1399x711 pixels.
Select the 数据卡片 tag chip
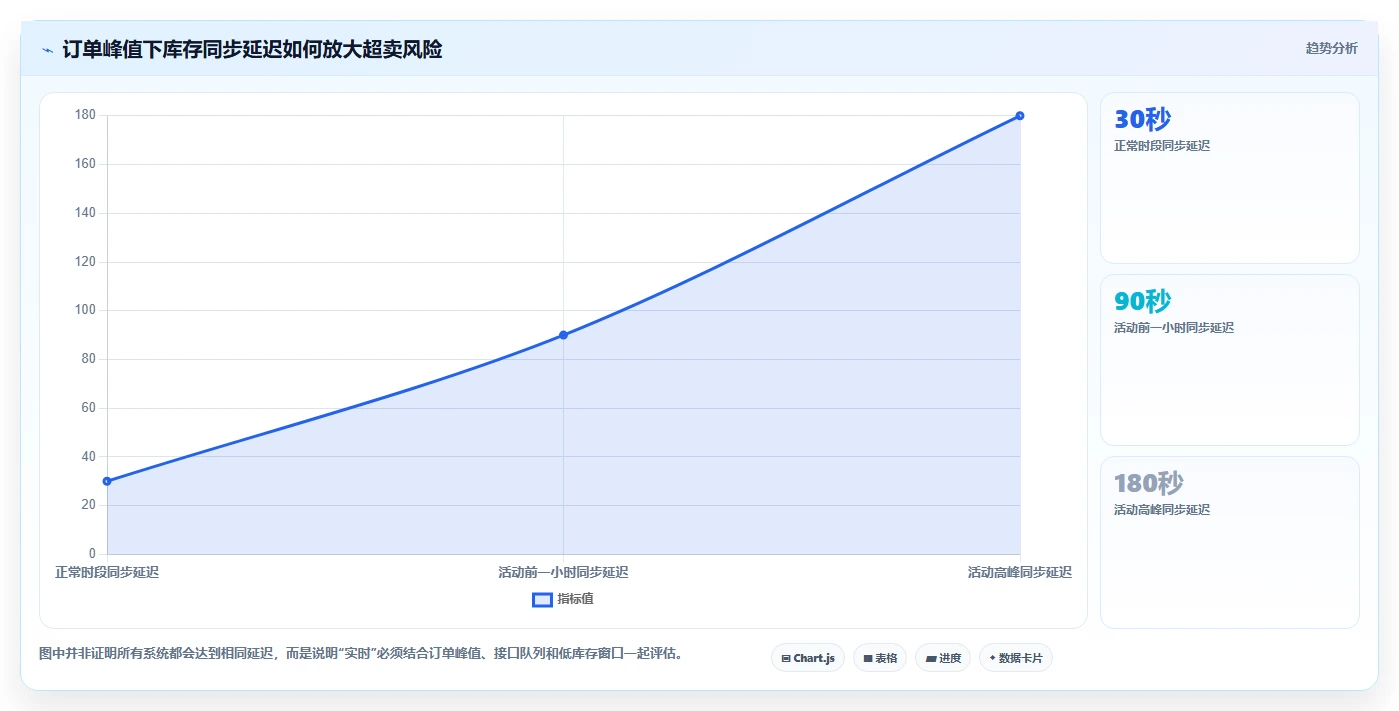[1016, 658]
